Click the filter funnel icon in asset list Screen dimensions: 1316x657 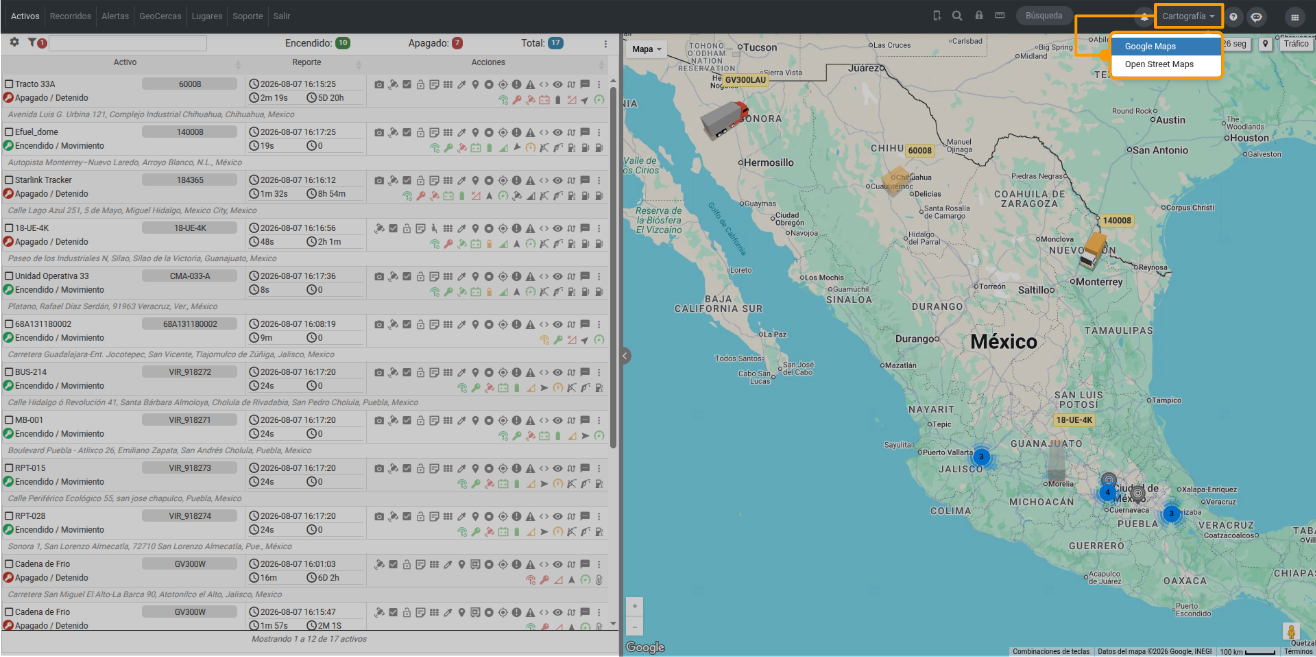32,43
